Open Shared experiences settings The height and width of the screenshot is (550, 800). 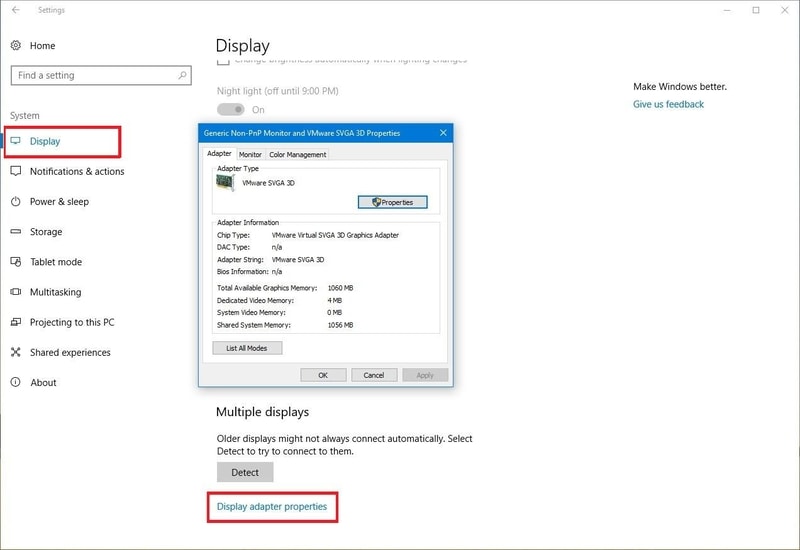[x=70, y=352]
